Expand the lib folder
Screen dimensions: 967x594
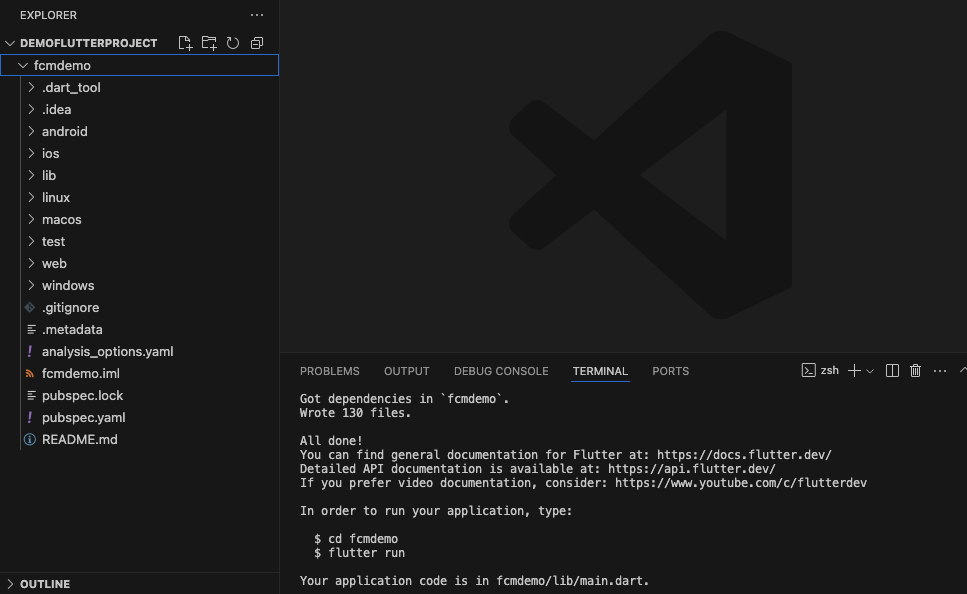coord(49,175)
